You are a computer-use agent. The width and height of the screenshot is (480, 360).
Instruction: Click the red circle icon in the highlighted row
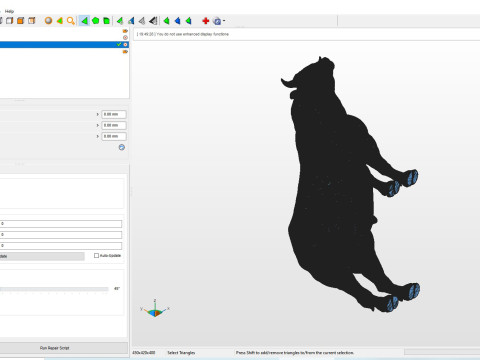point(125,44)
